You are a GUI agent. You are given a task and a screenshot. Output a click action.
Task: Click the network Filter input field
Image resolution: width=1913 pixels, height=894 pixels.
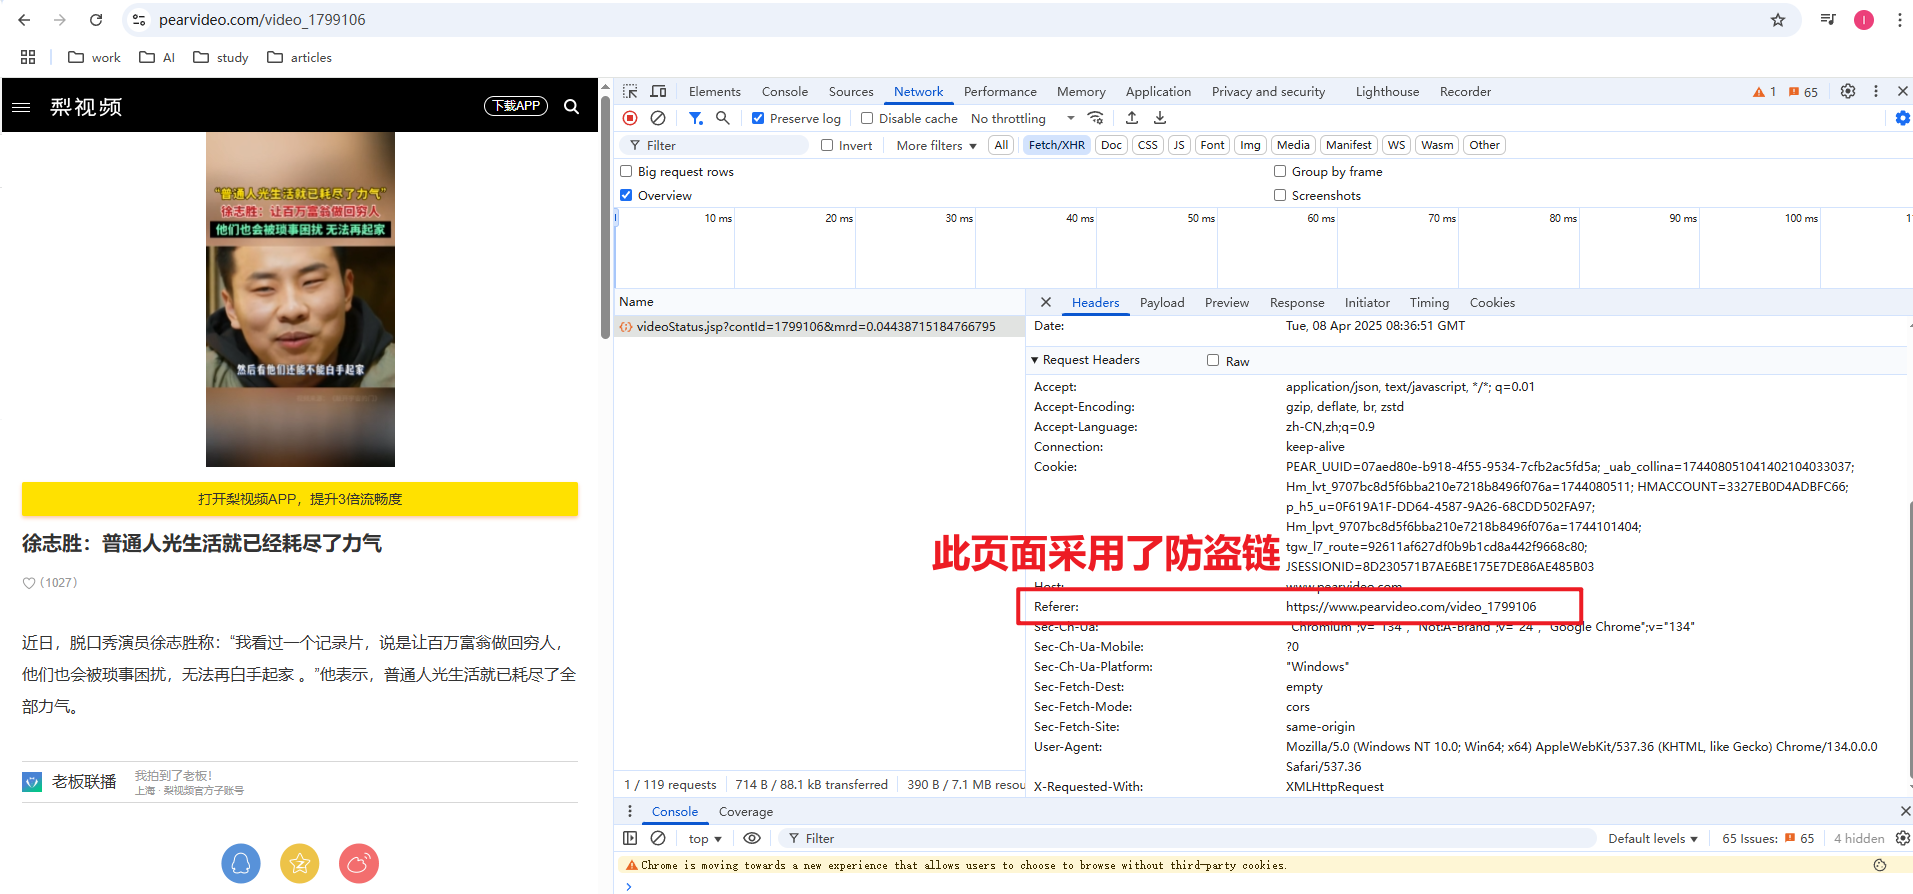715,145
